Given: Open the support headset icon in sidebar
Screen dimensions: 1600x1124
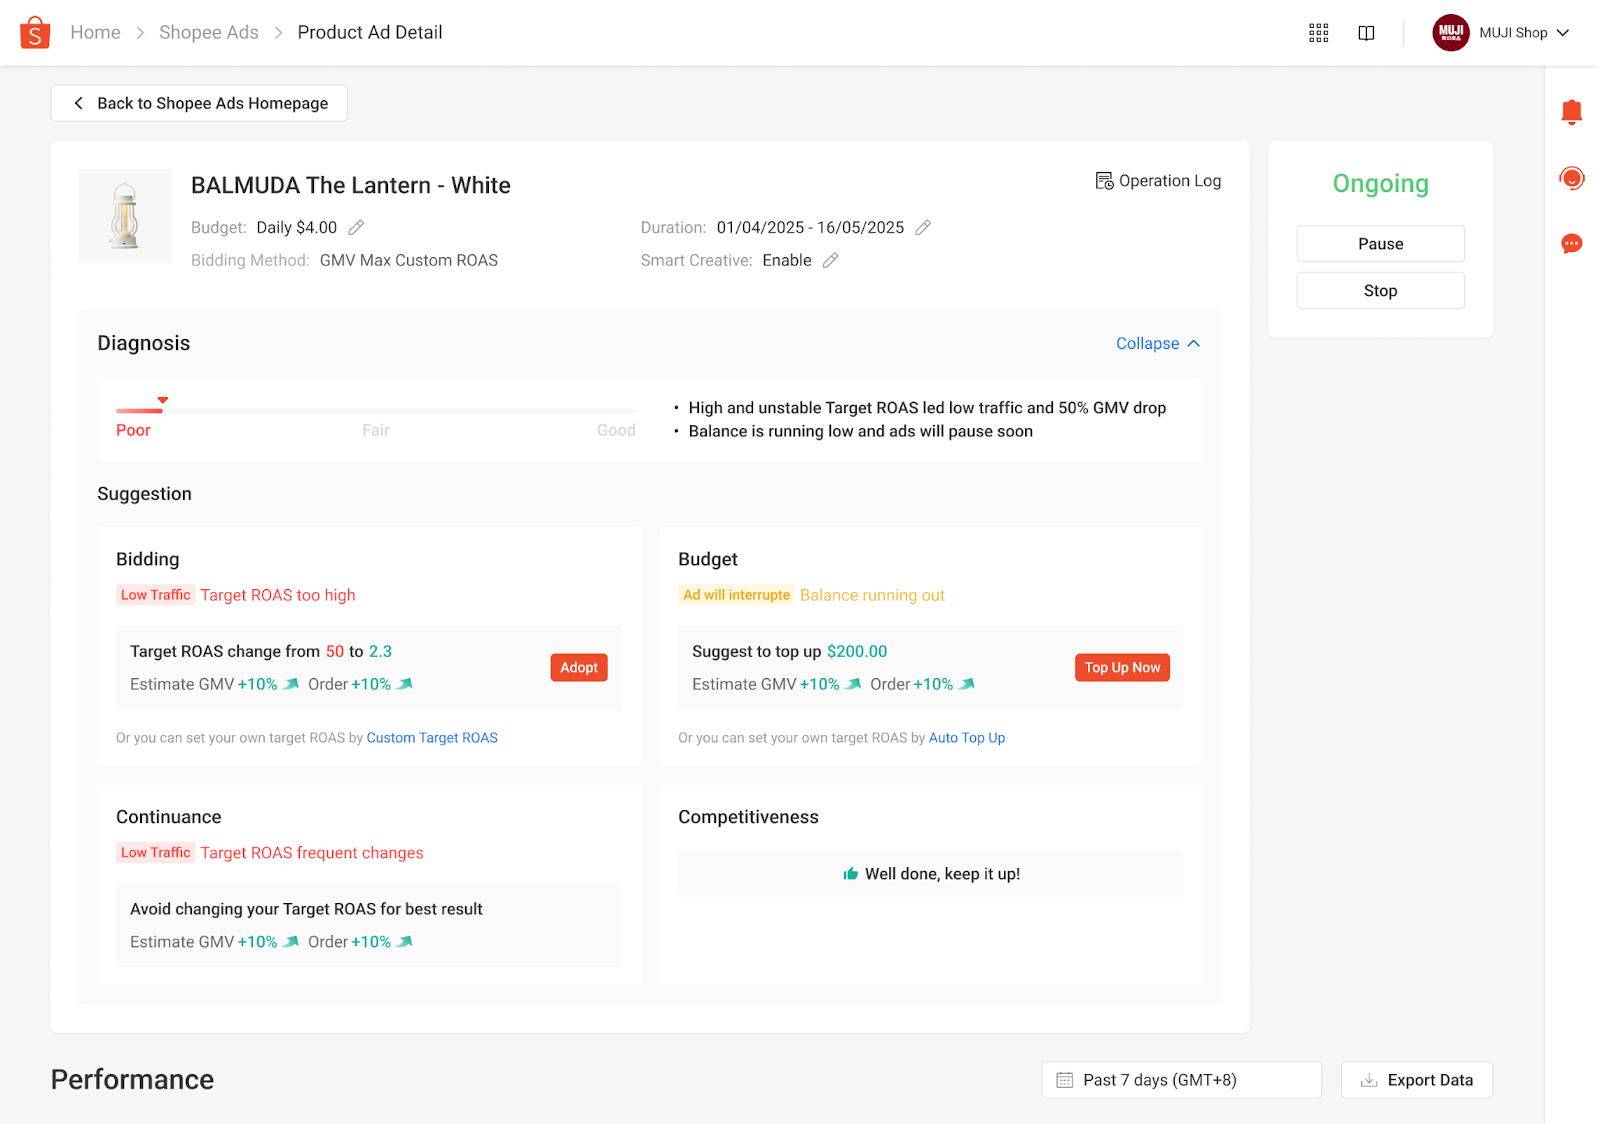Looking at the screenshot, I should (1571, 178).
